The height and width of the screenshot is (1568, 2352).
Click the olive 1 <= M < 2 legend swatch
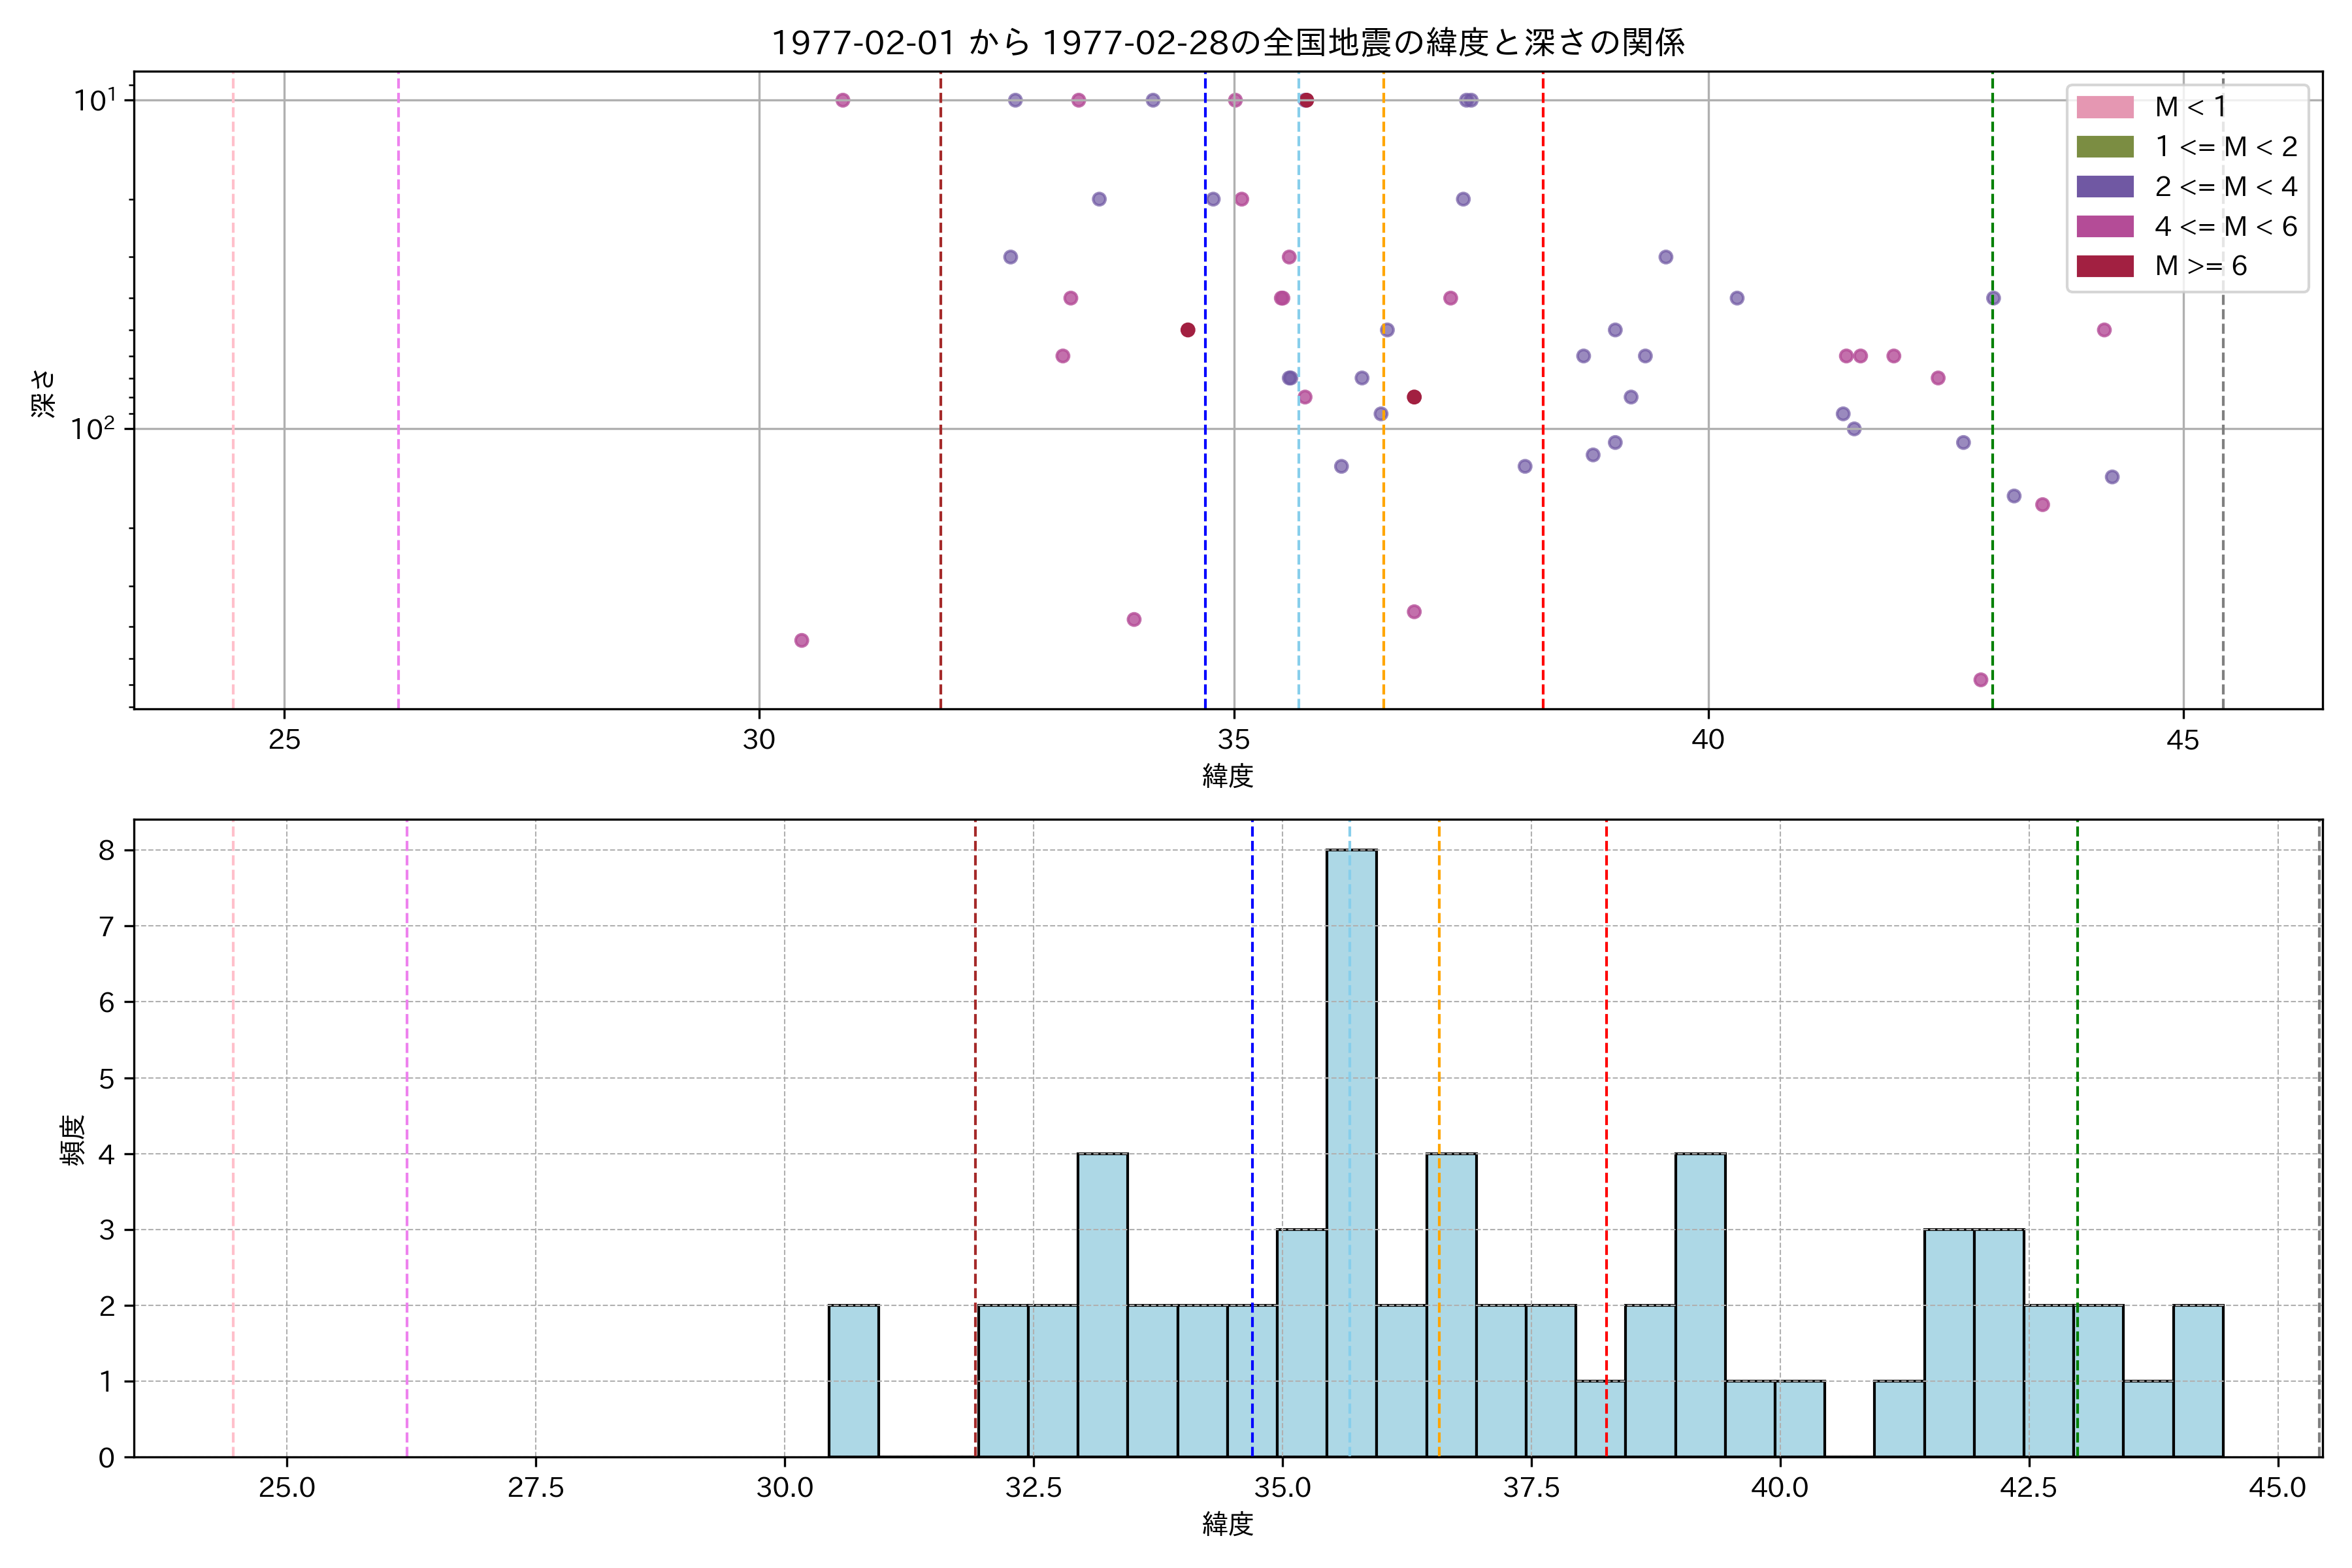pos(2105,147)
